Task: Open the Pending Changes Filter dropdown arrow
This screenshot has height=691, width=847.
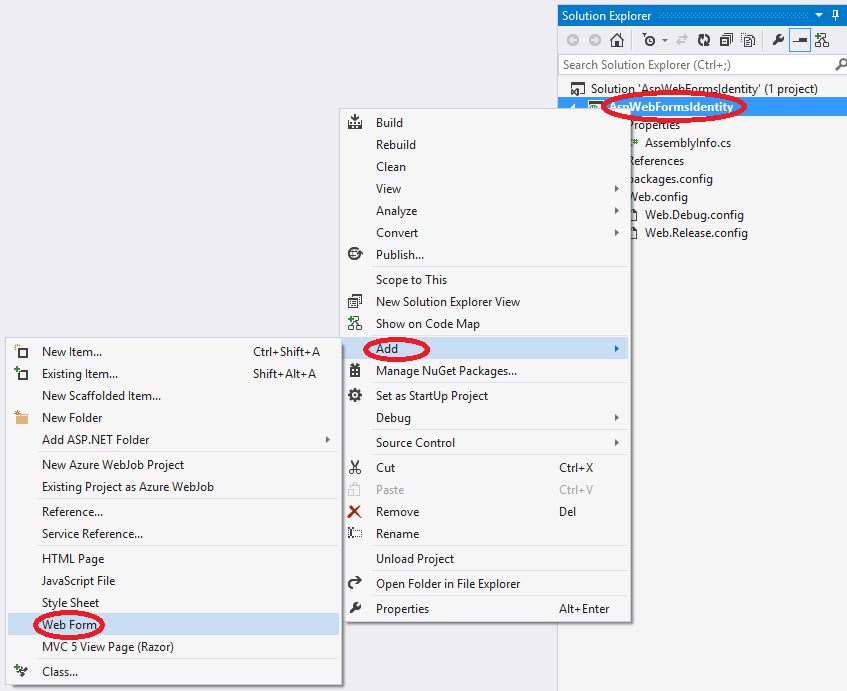Action: (x=665, y=41)
